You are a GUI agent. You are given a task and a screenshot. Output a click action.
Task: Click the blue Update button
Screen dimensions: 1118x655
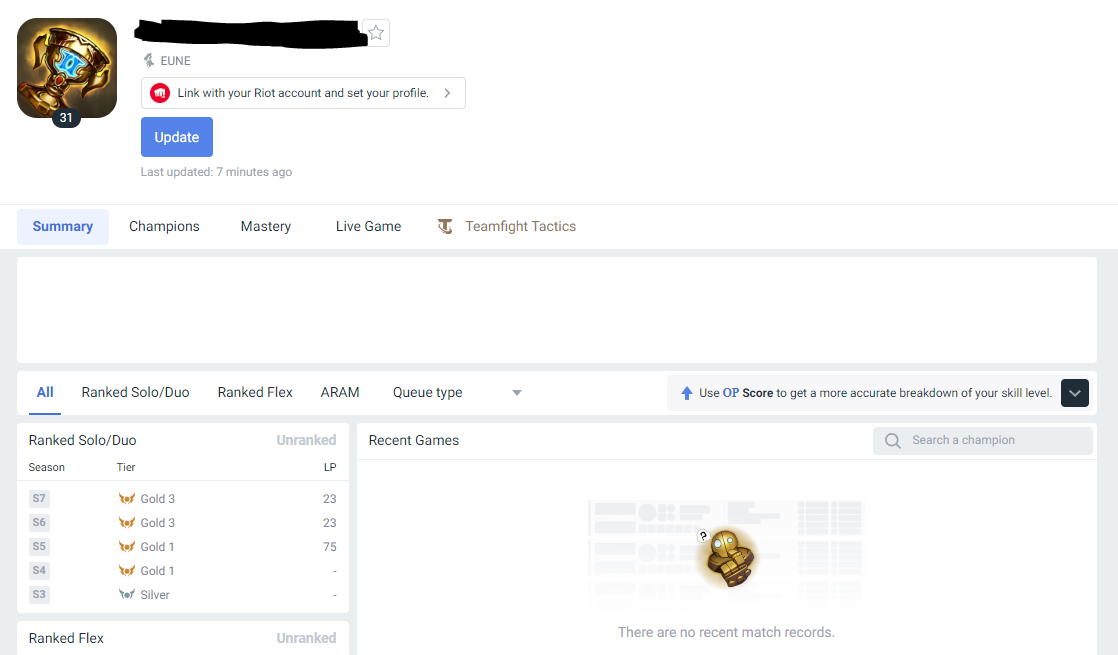tap(177, 137)
